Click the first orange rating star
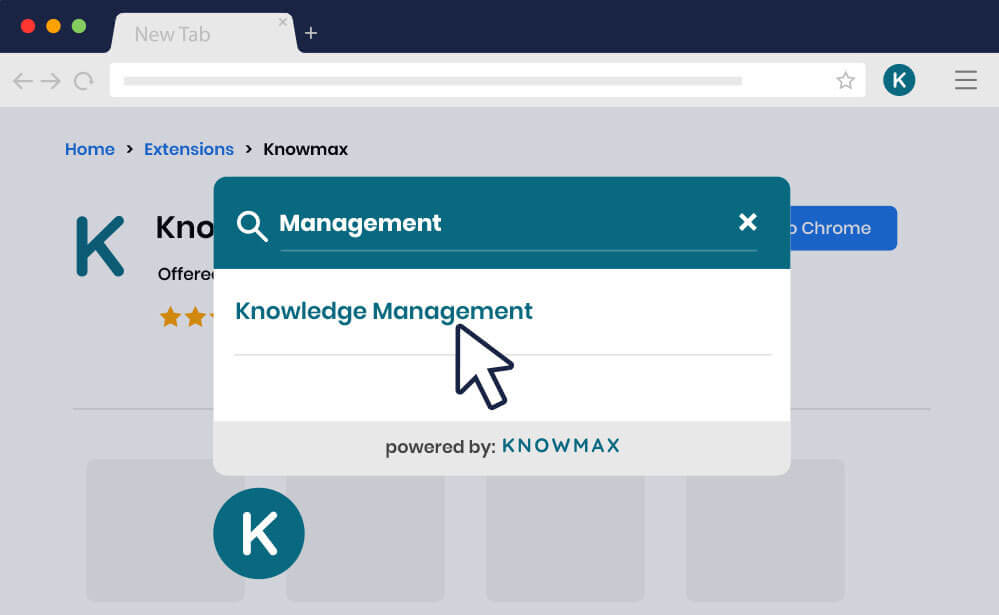 click(170, 317)
